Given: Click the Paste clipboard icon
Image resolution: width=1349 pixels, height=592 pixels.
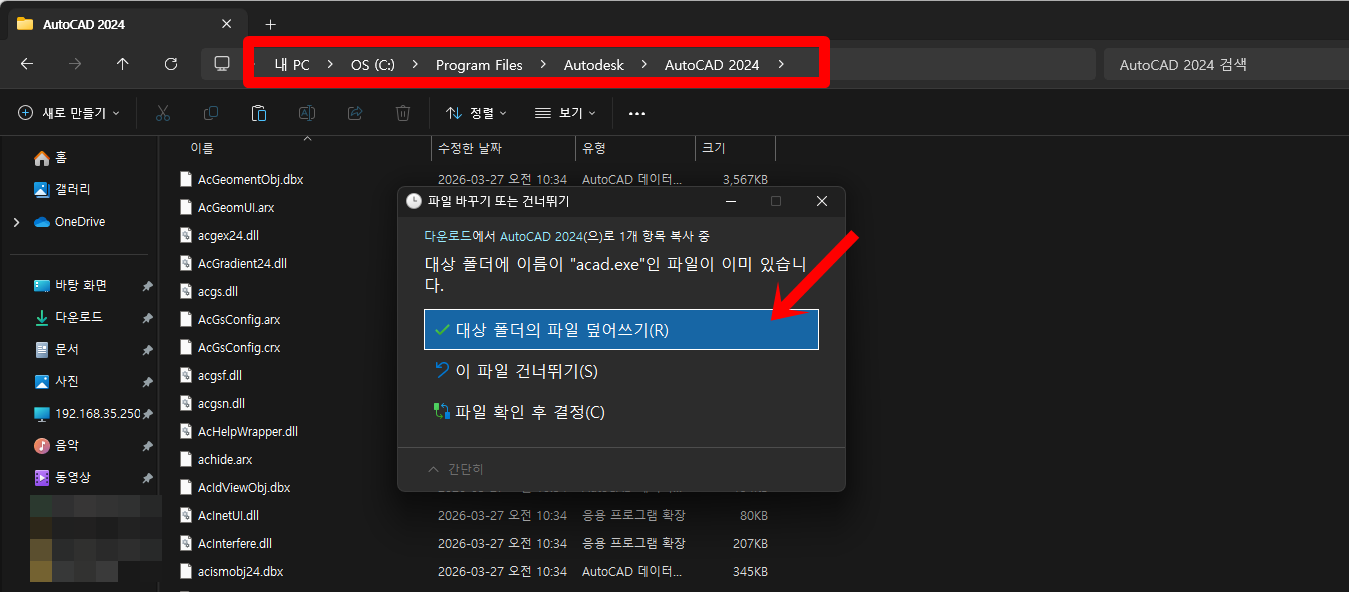Looking at the screenshot, I should pyautogui.click(x=259, y=113).
